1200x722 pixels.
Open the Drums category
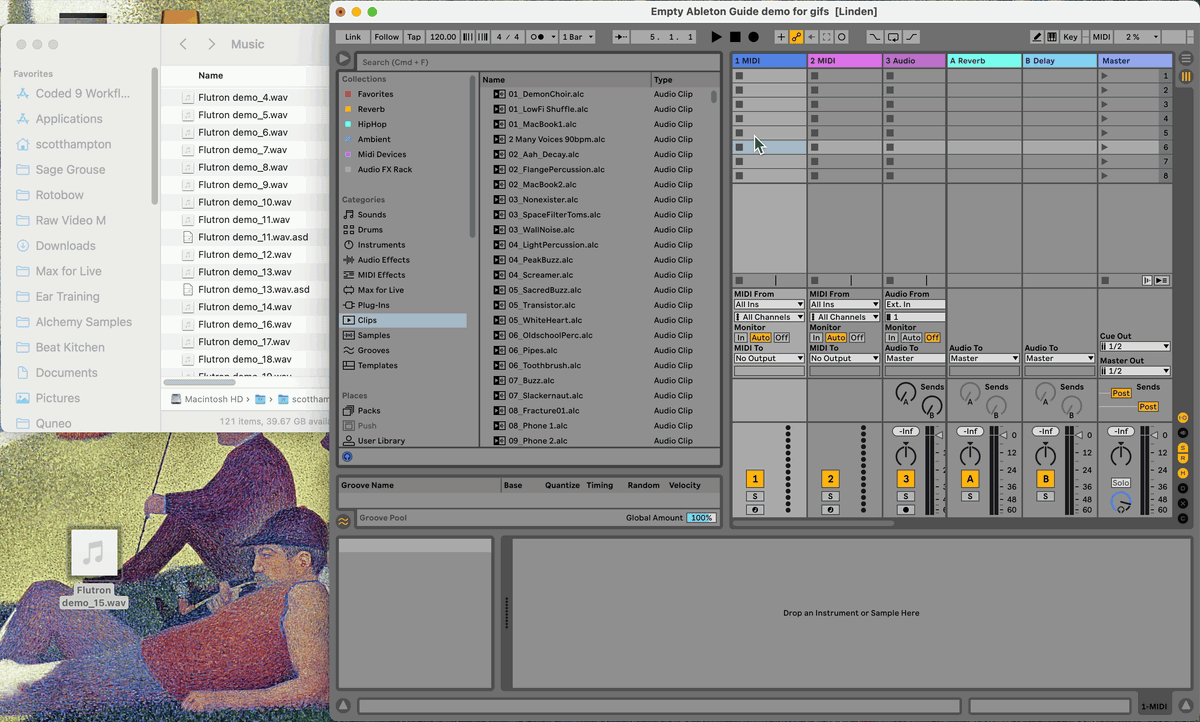(x=370, y=229)
